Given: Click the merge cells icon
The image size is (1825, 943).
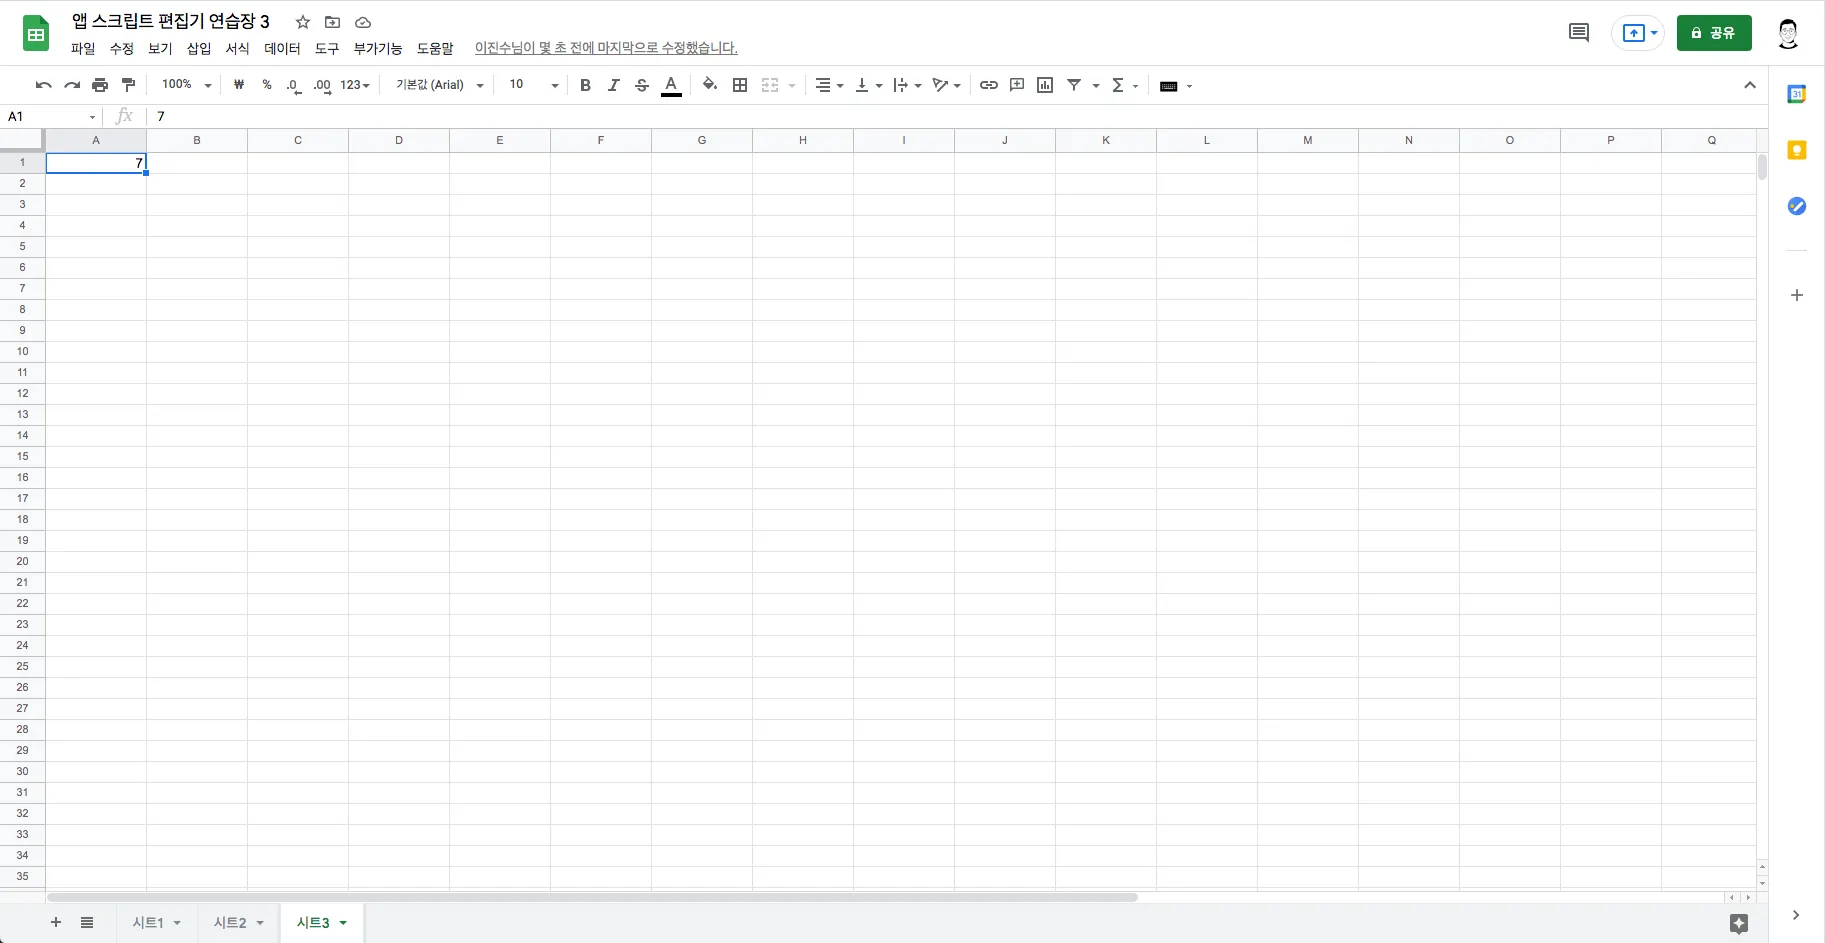Looking at the screenshot, I should click(770, 85).
